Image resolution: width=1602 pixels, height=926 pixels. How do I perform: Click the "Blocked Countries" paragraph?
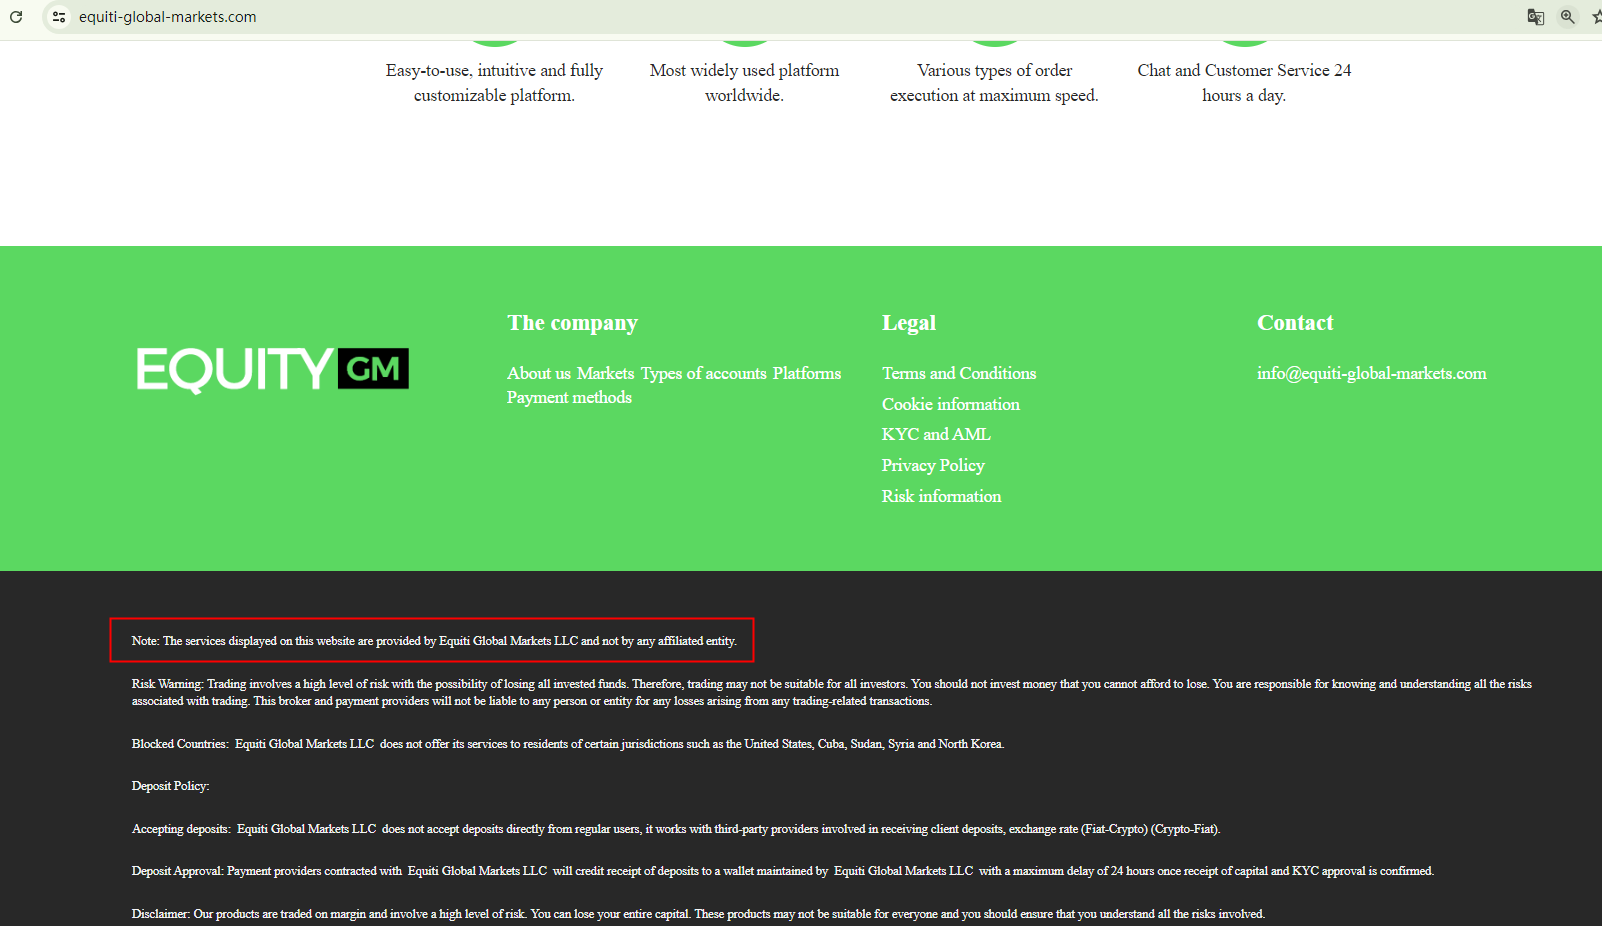tap(567, 744)
